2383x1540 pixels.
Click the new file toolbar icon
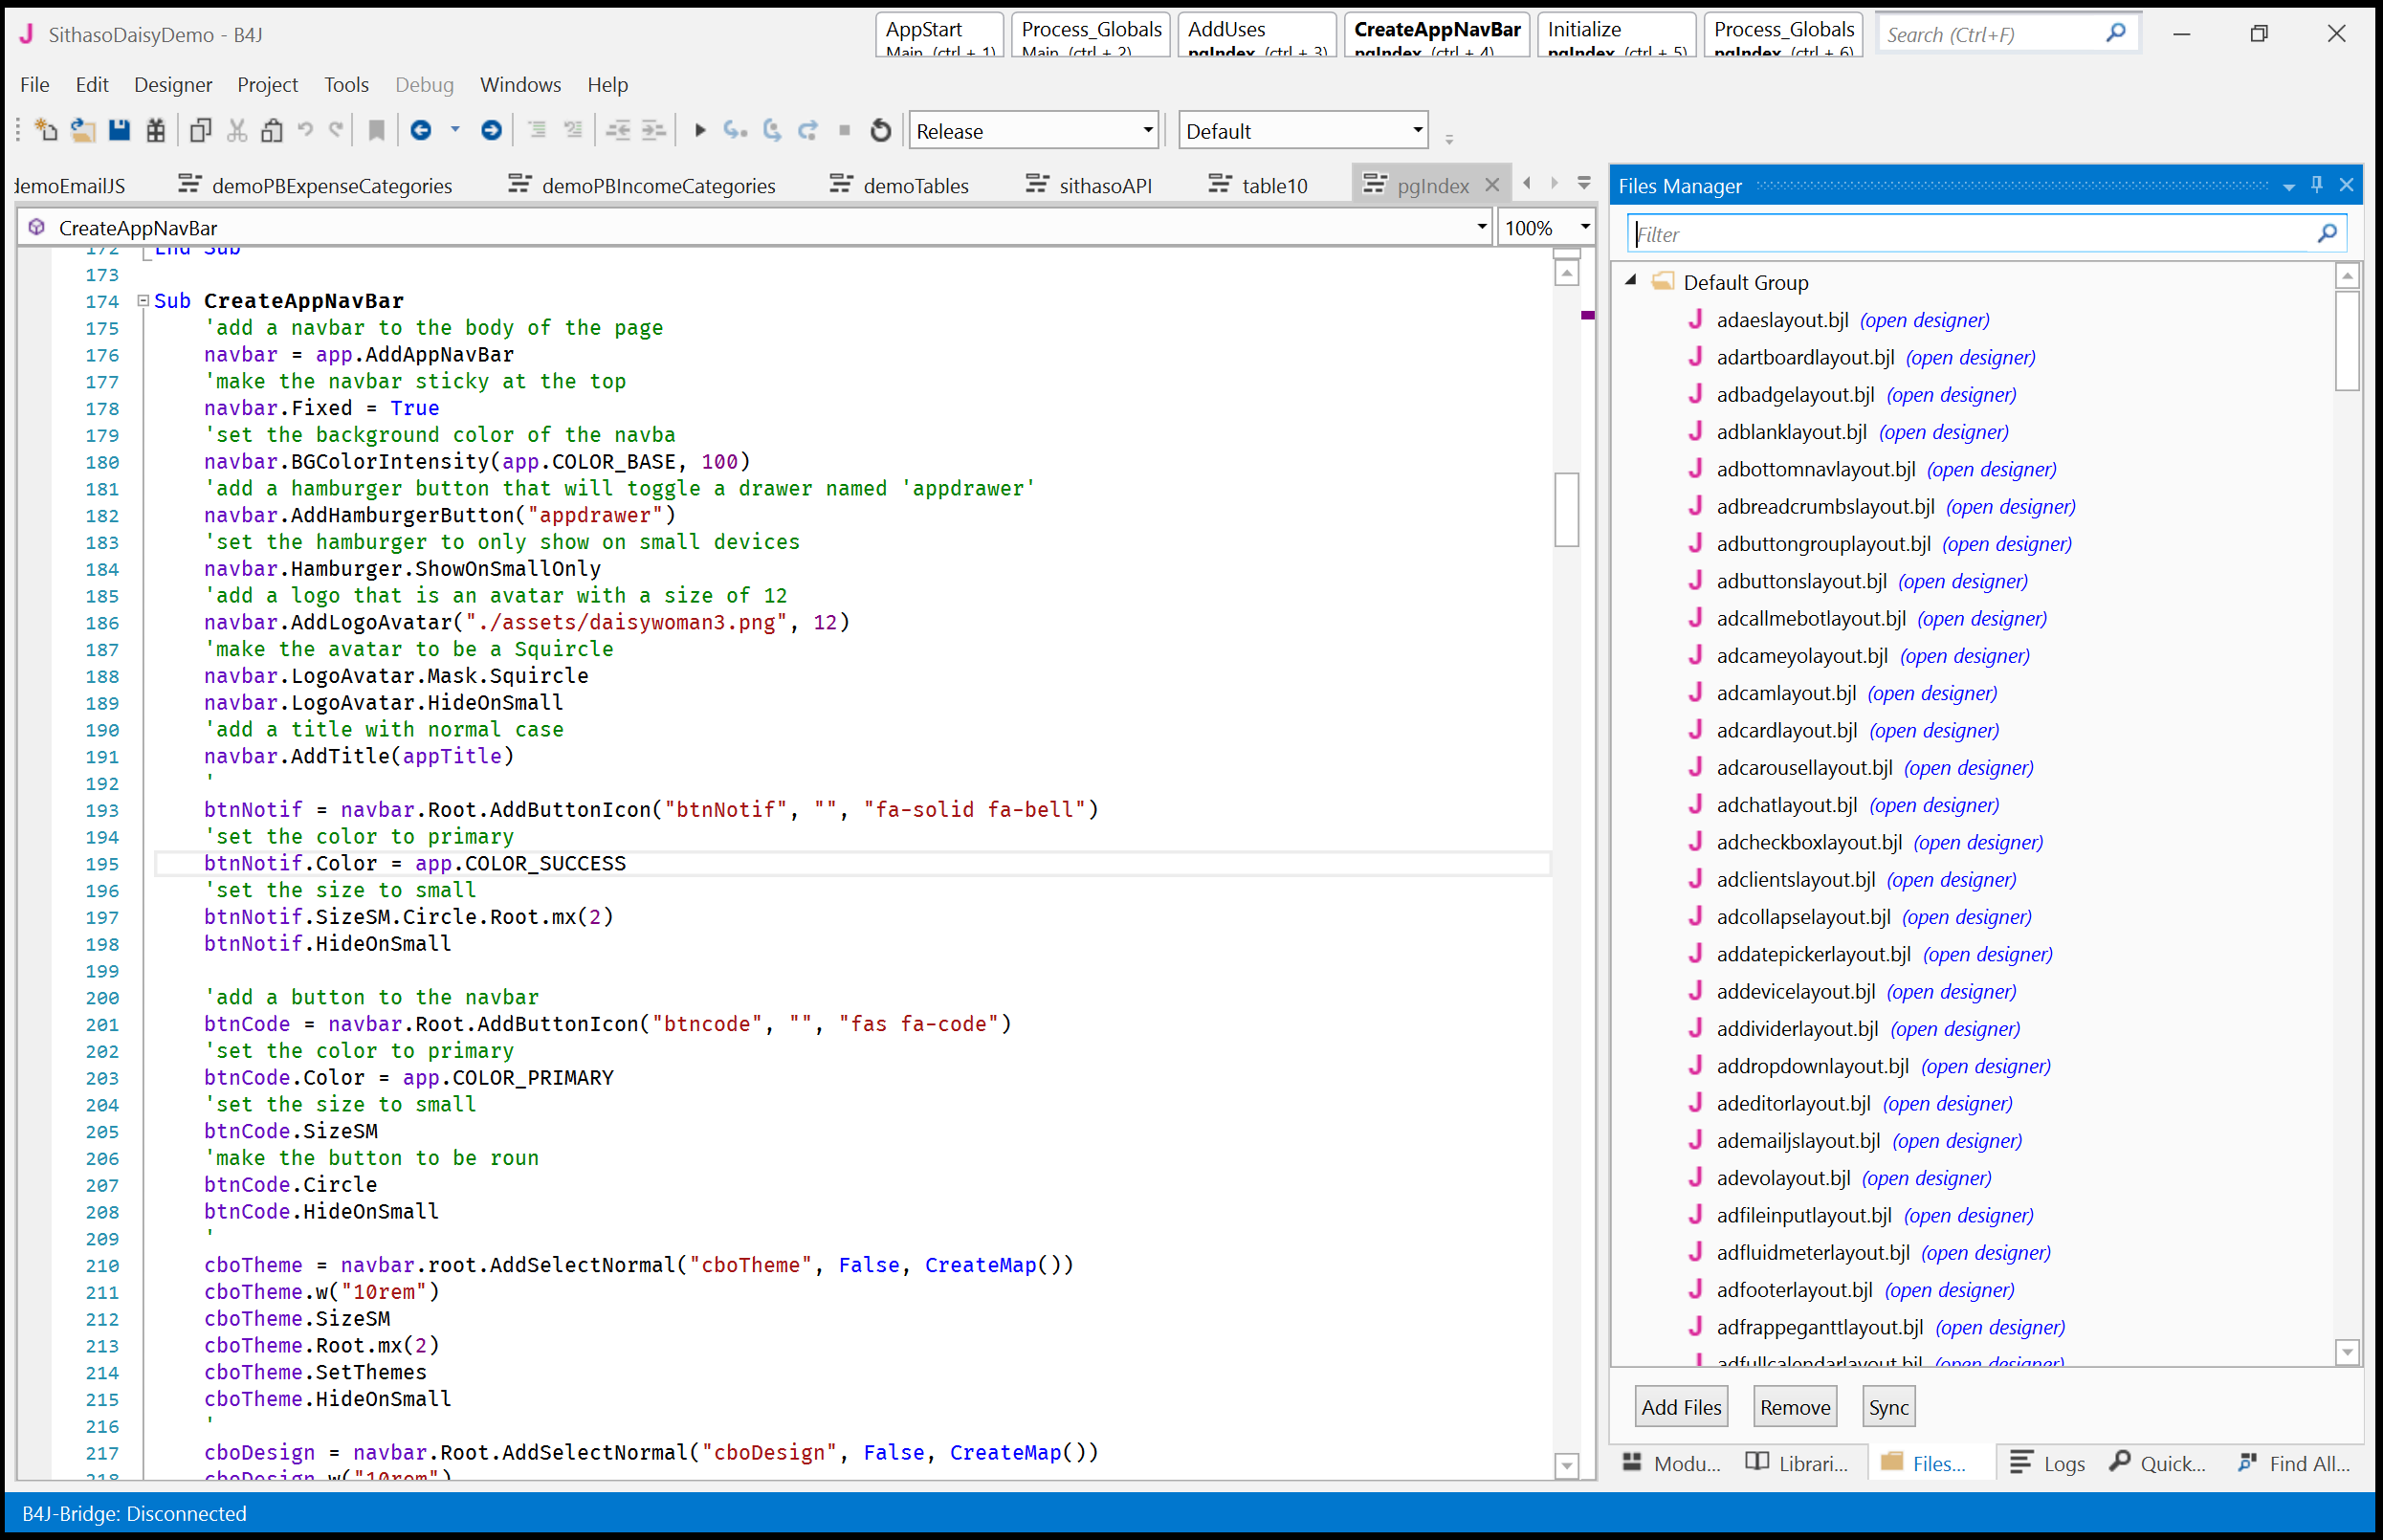point(46,130)
